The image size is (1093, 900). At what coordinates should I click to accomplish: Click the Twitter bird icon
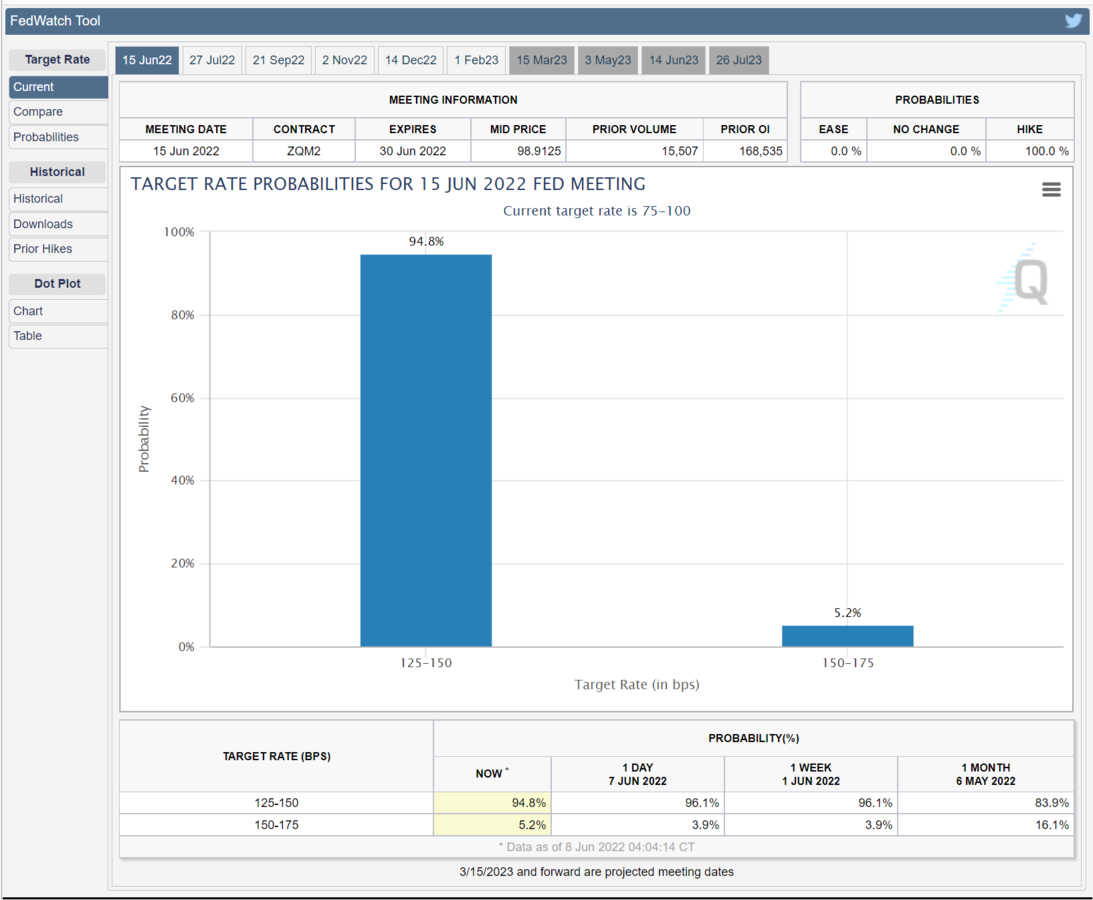(x=1073, y=20)
